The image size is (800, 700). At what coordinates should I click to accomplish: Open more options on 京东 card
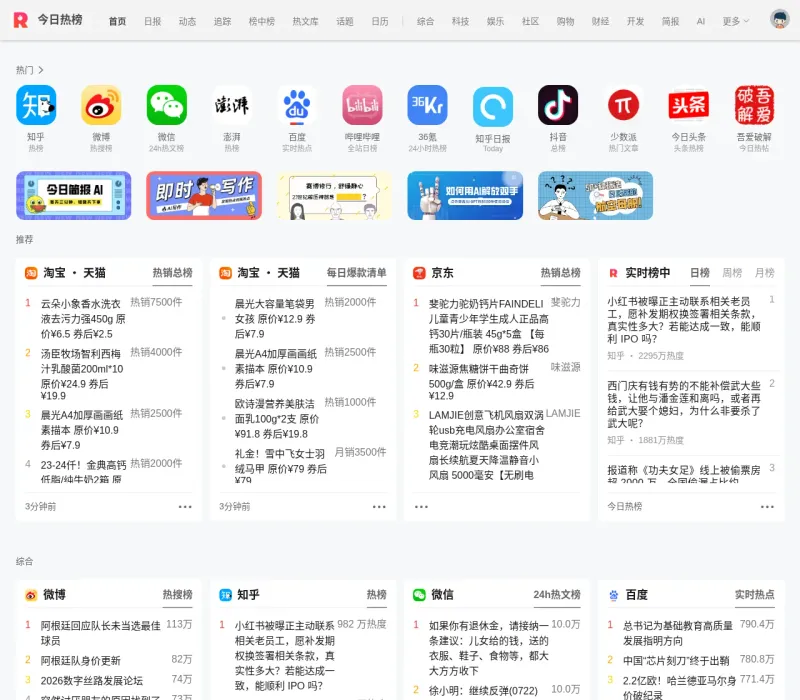pos(421,507)
